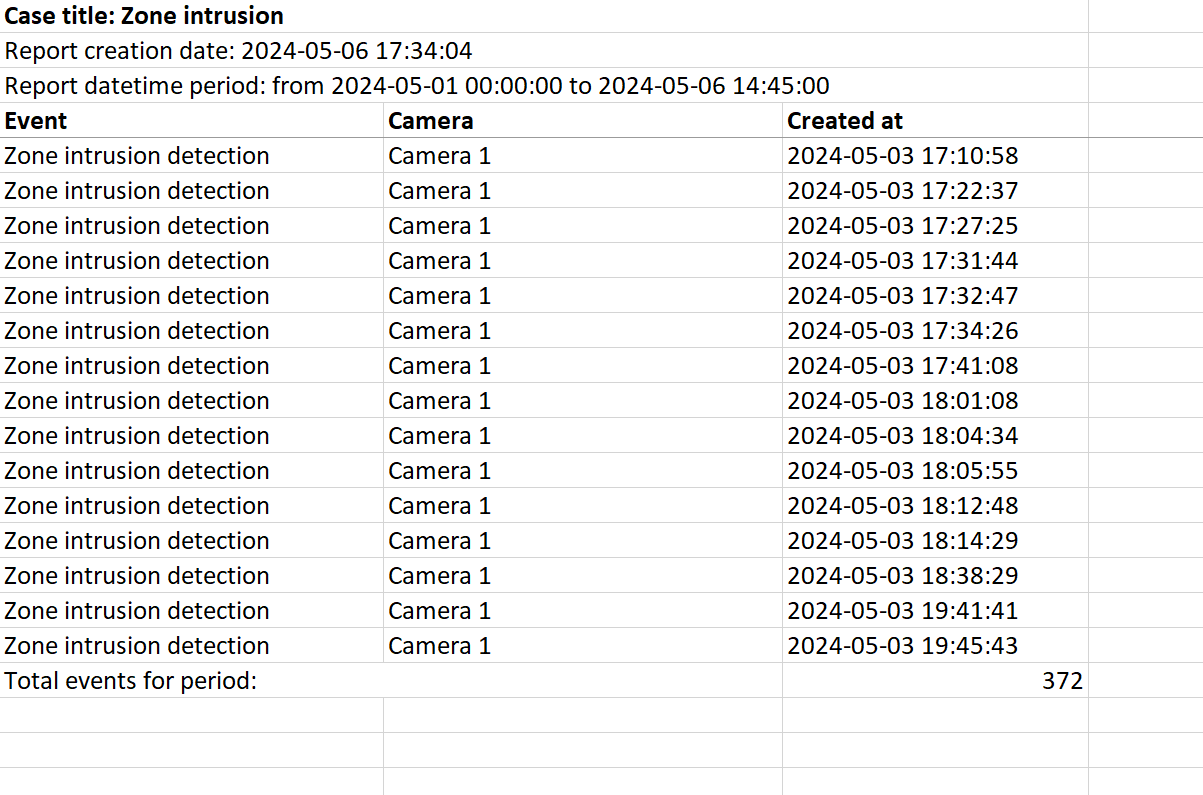The height and width of the screenshot is (795, 1203).
Task: Click the 'Event' column header cell
Action: [x=36, y=121]
